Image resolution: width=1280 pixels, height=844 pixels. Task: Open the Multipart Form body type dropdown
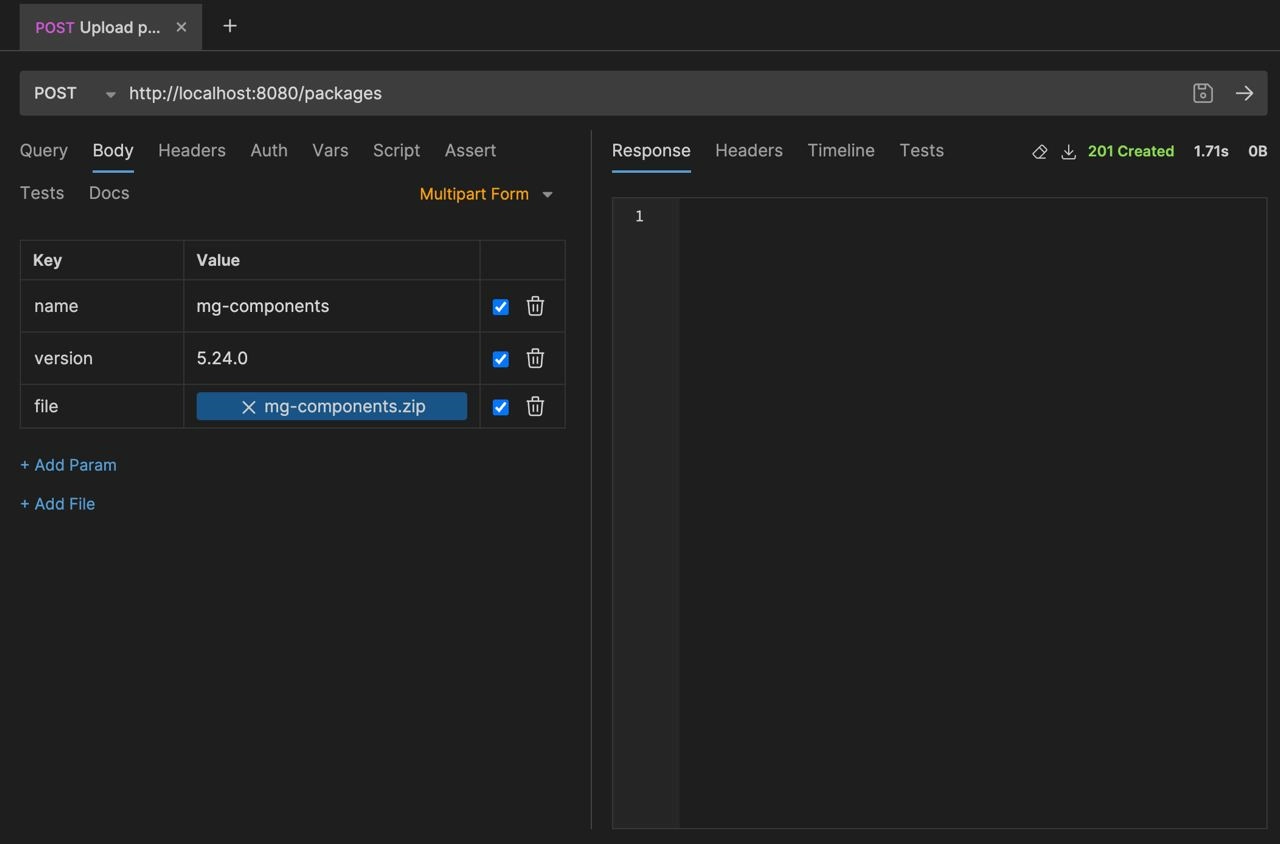(x=486, y=194)
